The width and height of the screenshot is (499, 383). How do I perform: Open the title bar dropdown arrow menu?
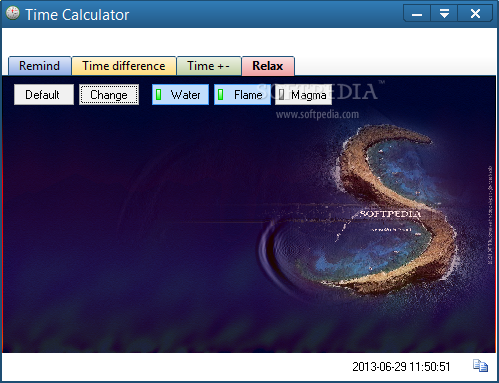[444, 14]
